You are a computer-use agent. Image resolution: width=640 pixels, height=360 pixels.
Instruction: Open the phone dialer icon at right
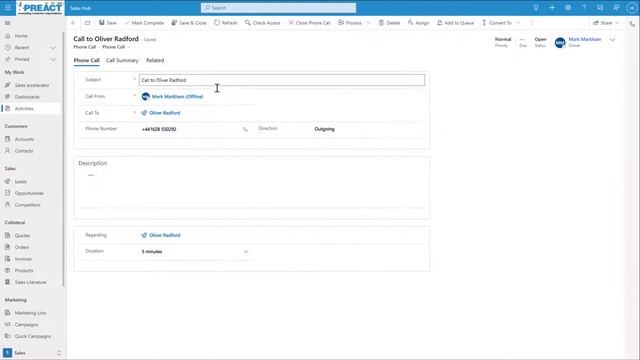pos(632,23)
